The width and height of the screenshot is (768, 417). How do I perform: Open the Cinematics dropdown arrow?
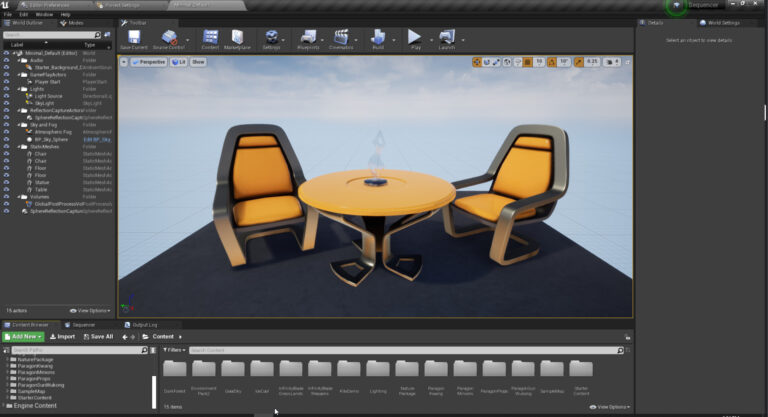click(356, 40)
